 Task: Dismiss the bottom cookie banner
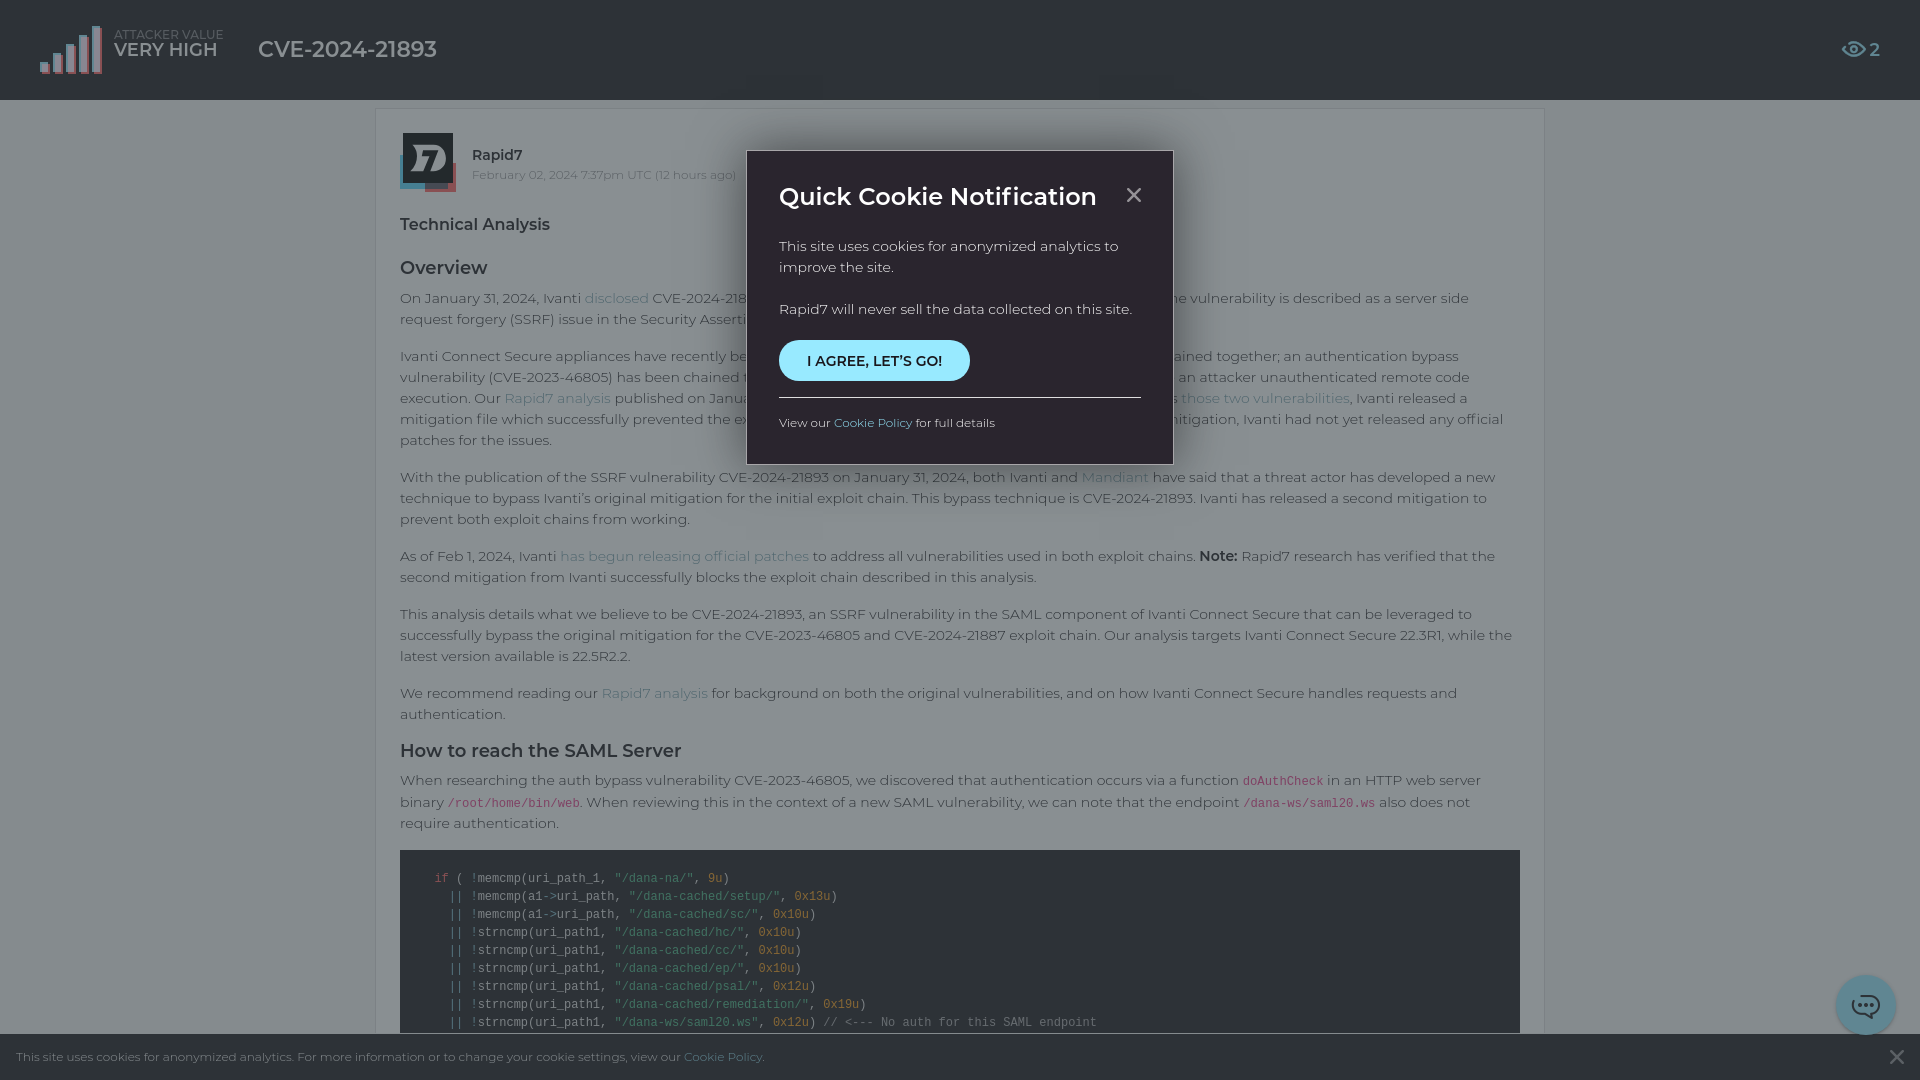1896,1057
